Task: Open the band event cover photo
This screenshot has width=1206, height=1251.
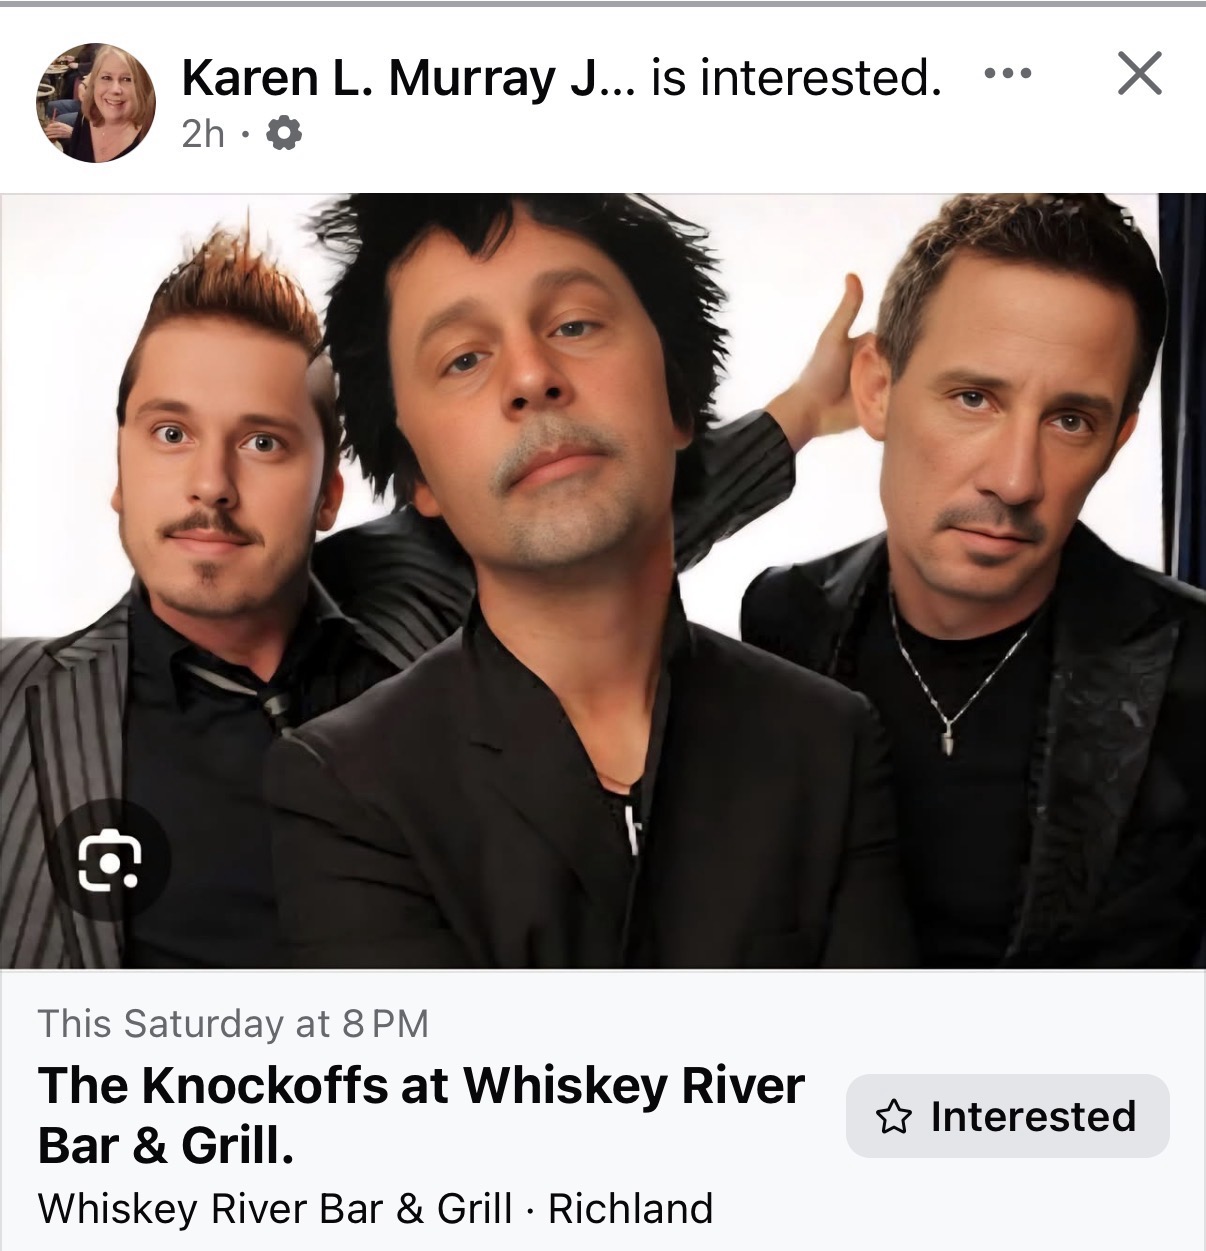Action: 603,580
